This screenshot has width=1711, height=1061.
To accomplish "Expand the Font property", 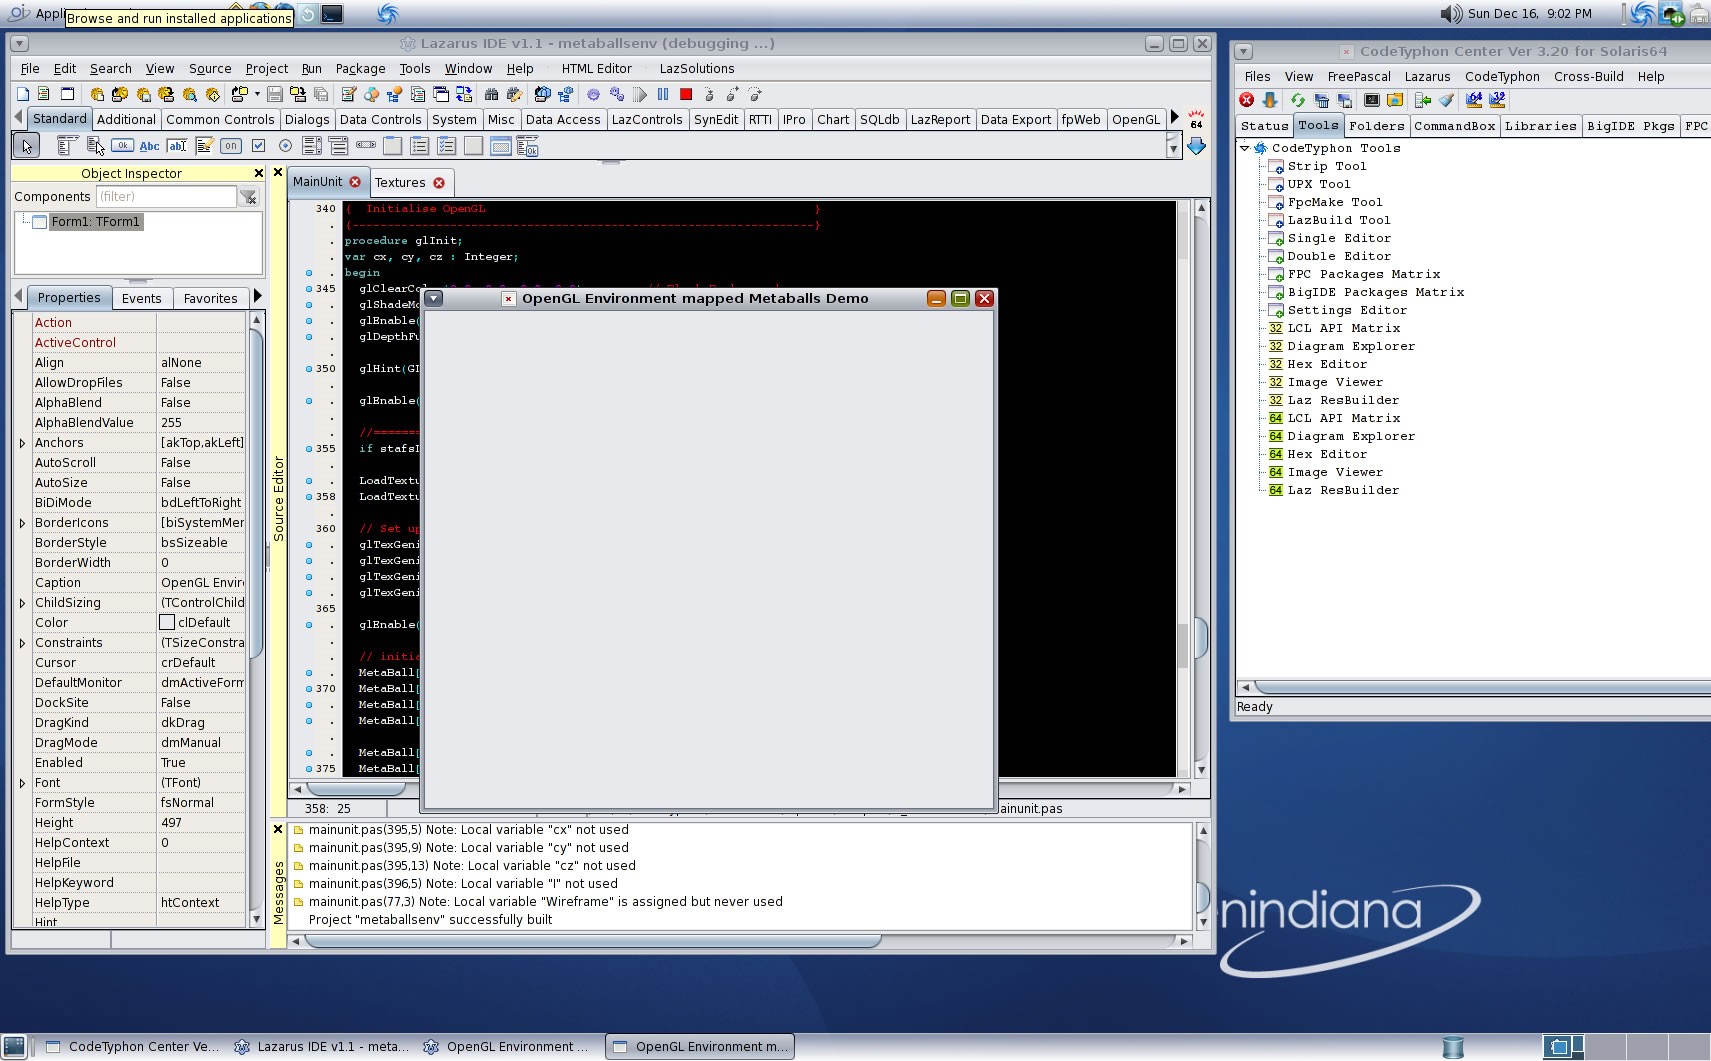I will (x=22, y=783).
